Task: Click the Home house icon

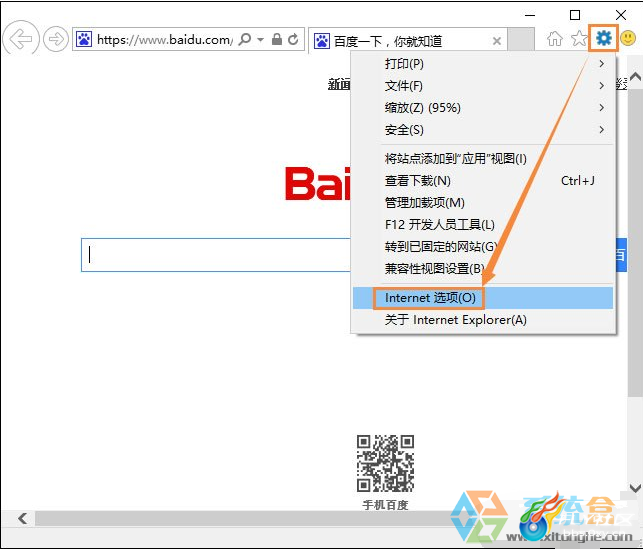Action: coord(554,39)
